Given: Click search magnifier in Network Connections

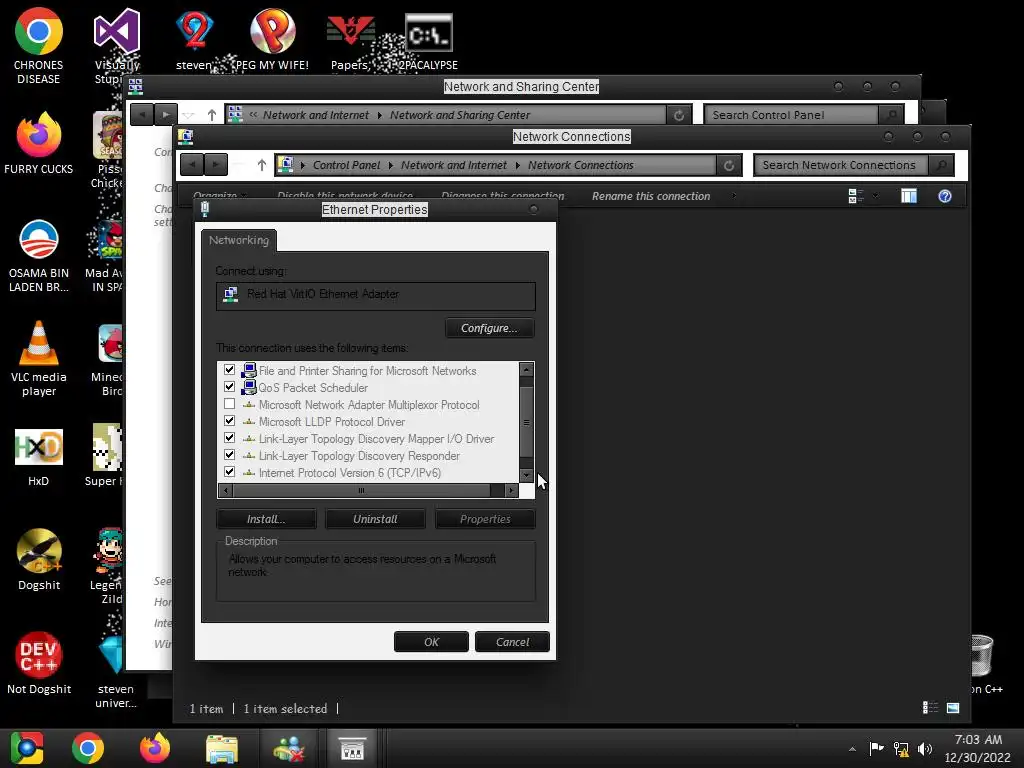Looking at the screenshot, I should 941,165.
